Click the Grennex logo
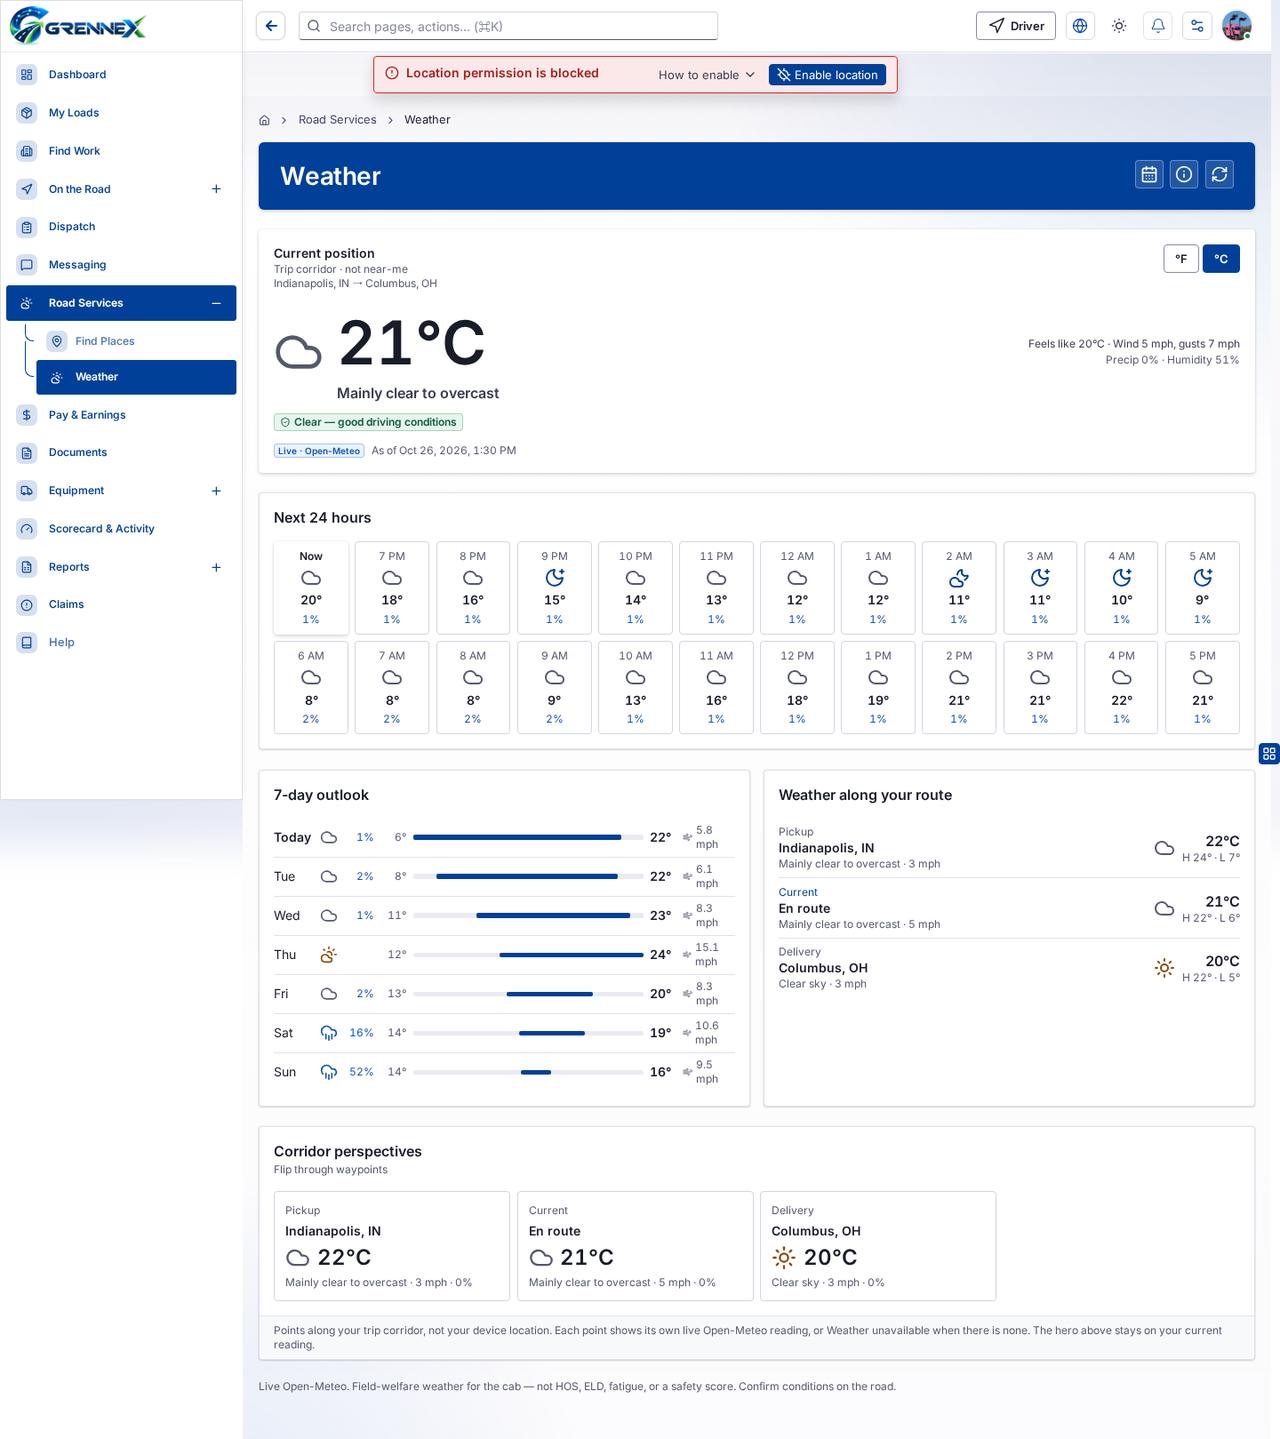 point(78,26)
